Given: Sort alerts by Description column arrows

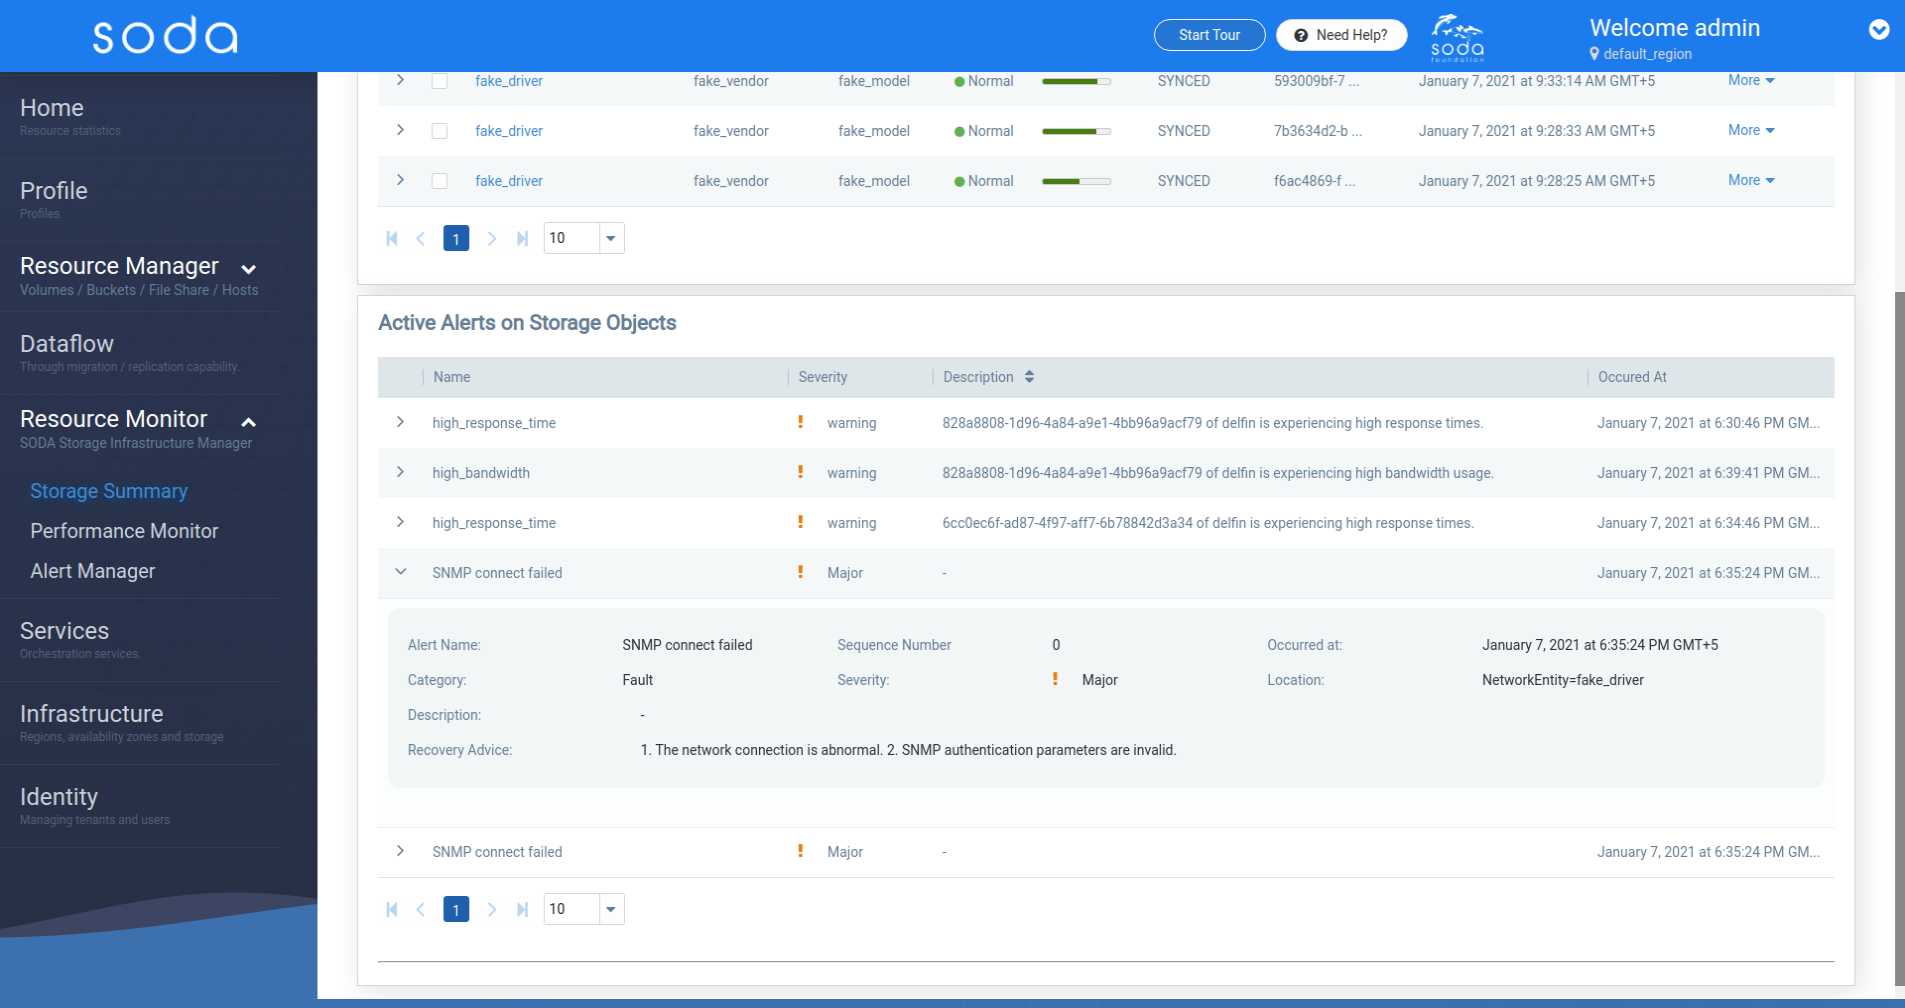Looking at the screenshot, I should click(1029, 377).
